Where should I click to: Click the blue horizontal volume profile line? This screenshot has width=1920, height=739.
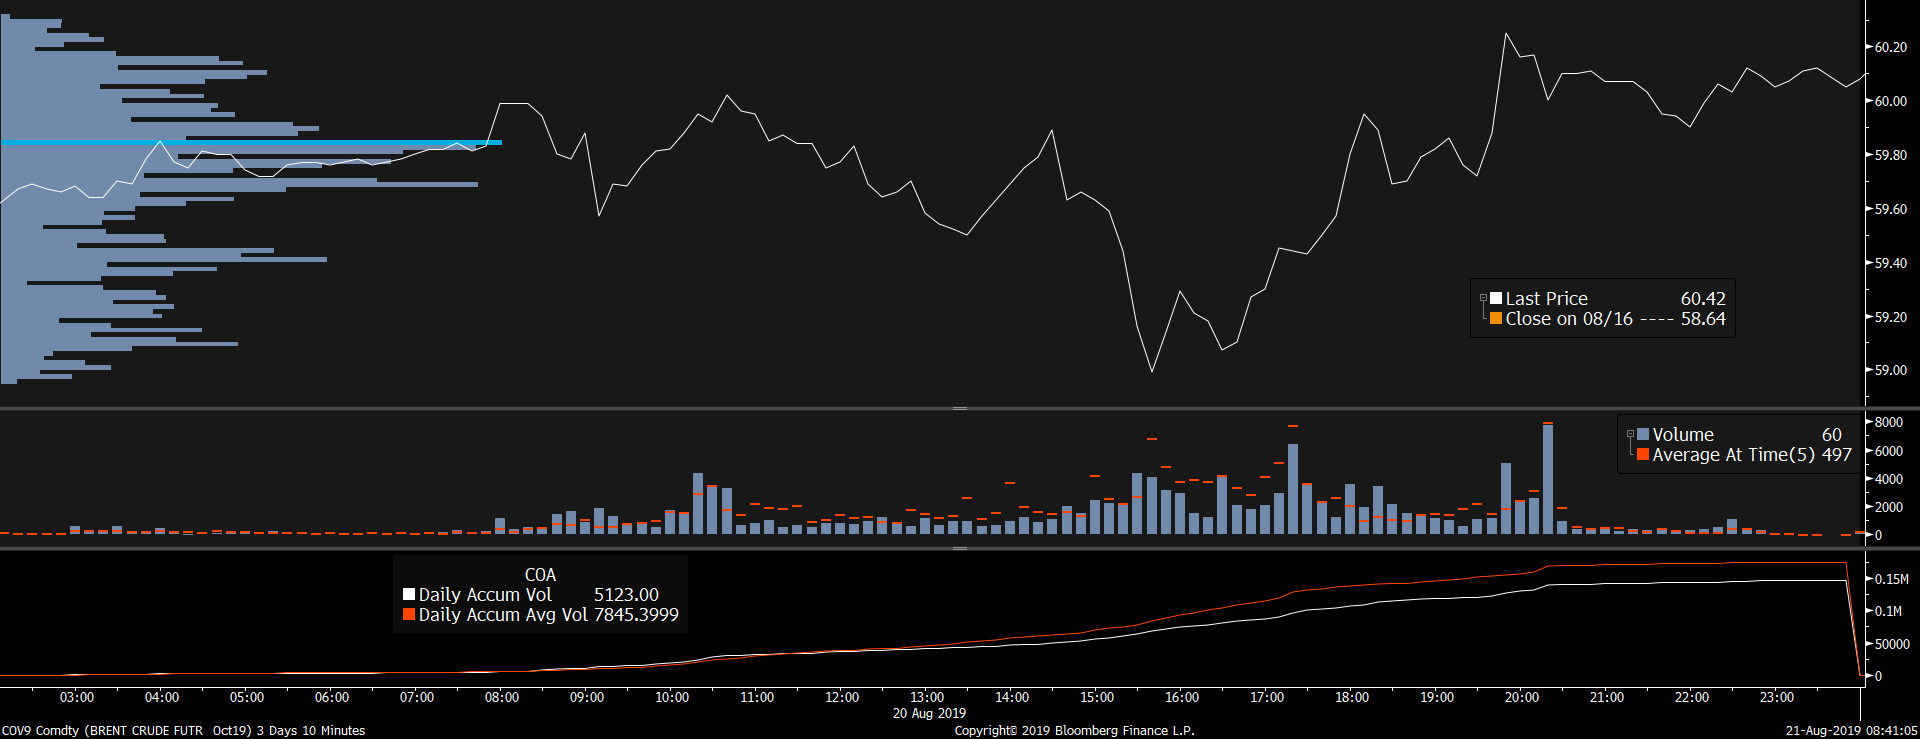pyautogui.click(x=250, y=143)
